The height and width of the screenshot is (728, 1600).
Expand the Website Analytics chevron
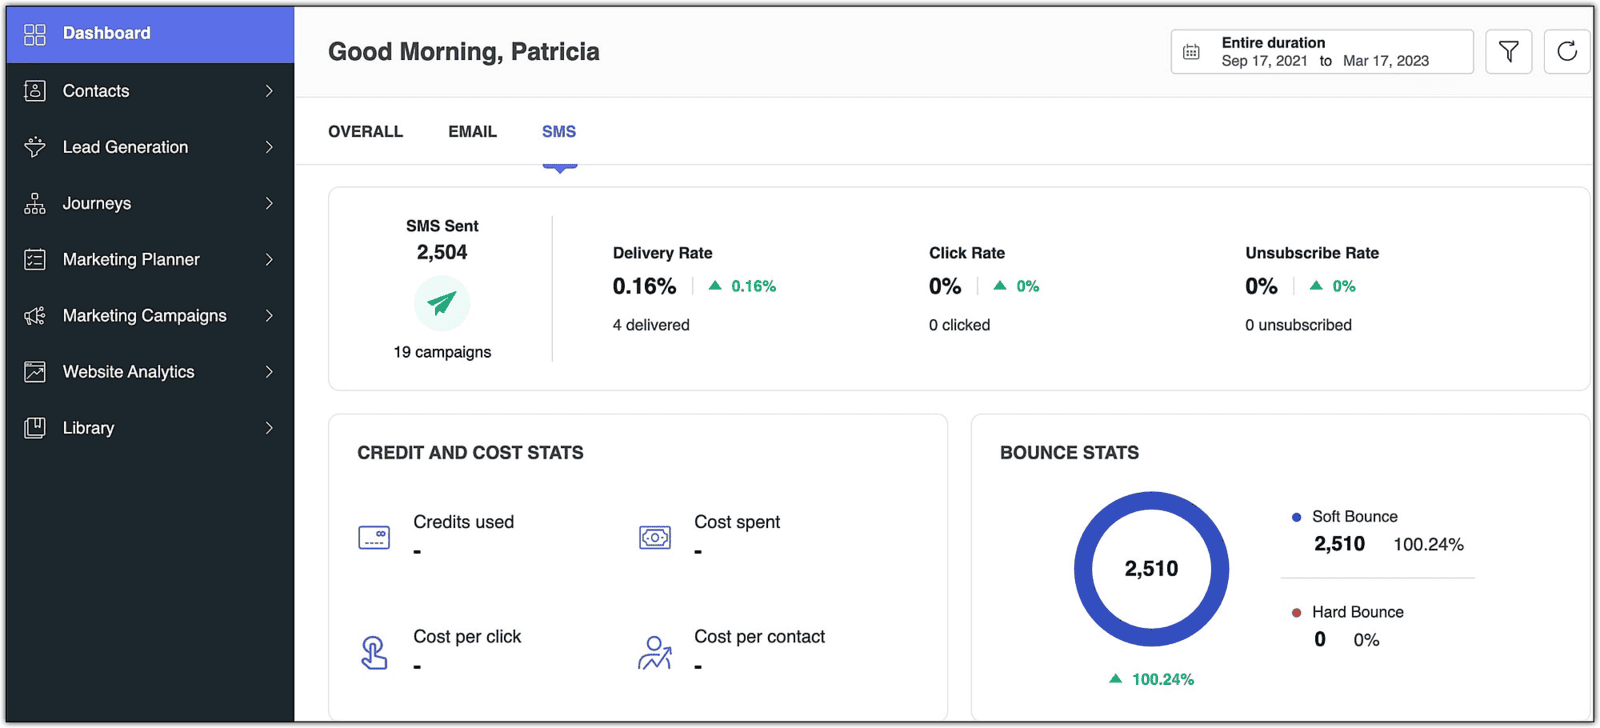269,372
